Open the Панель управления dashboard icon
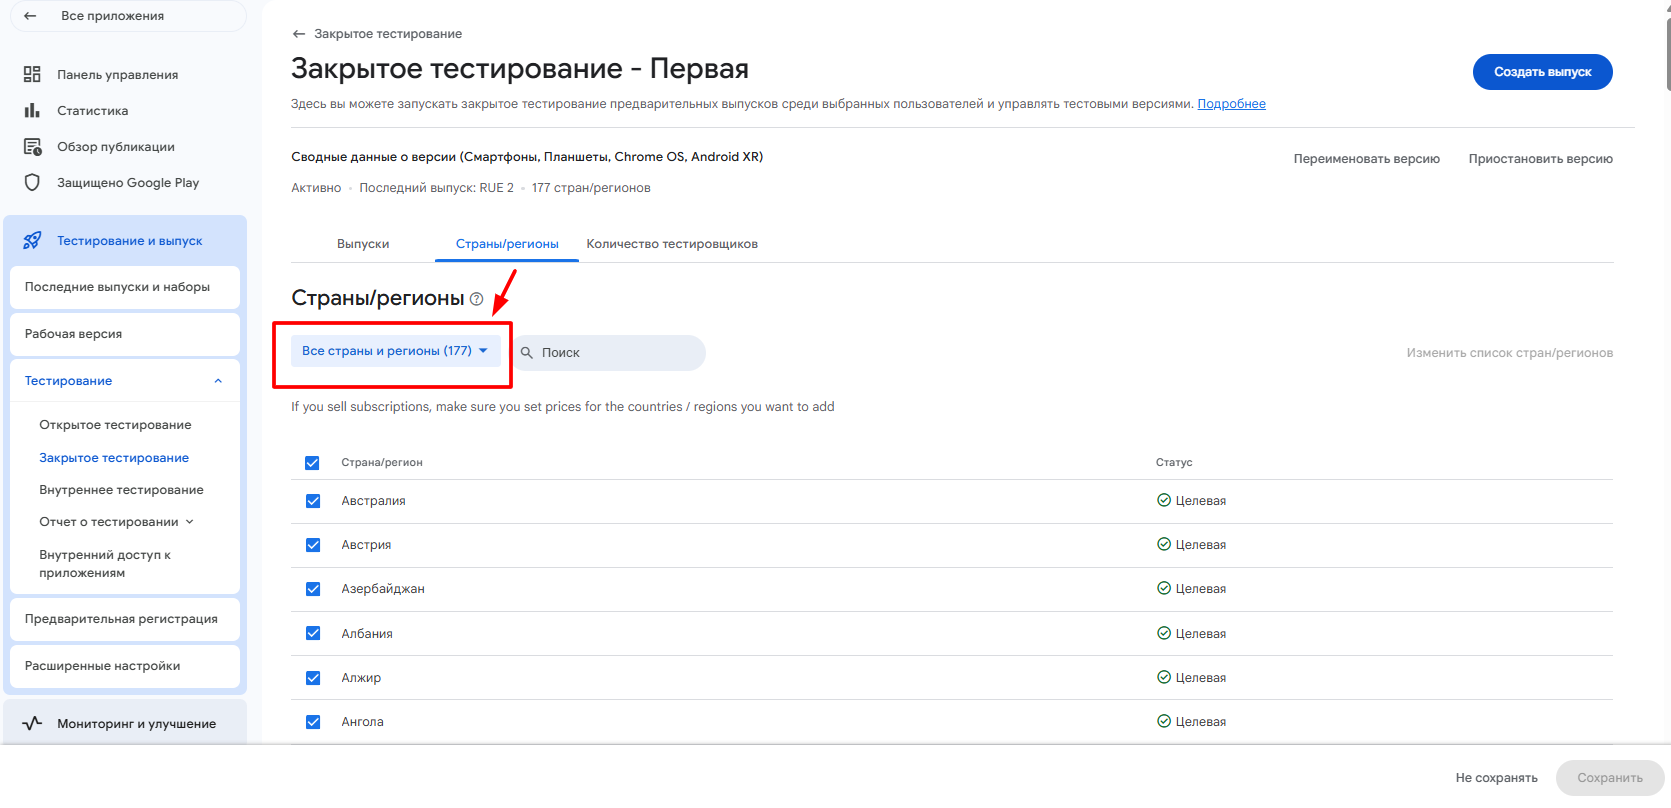 [x=32, y=74]
